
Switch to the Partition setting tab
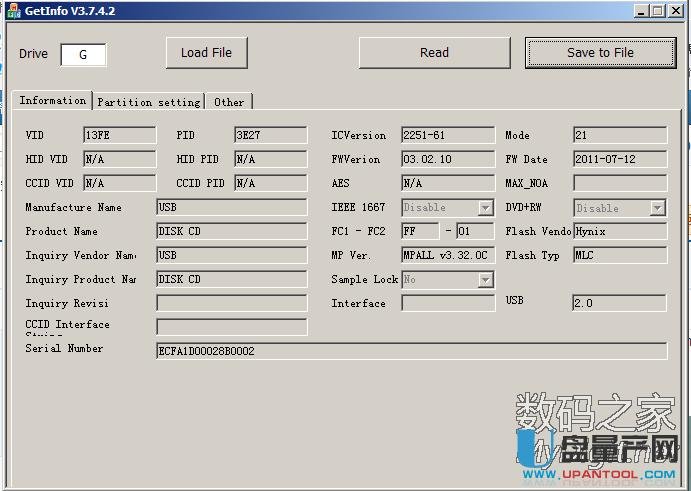click(x=148, y=102)
